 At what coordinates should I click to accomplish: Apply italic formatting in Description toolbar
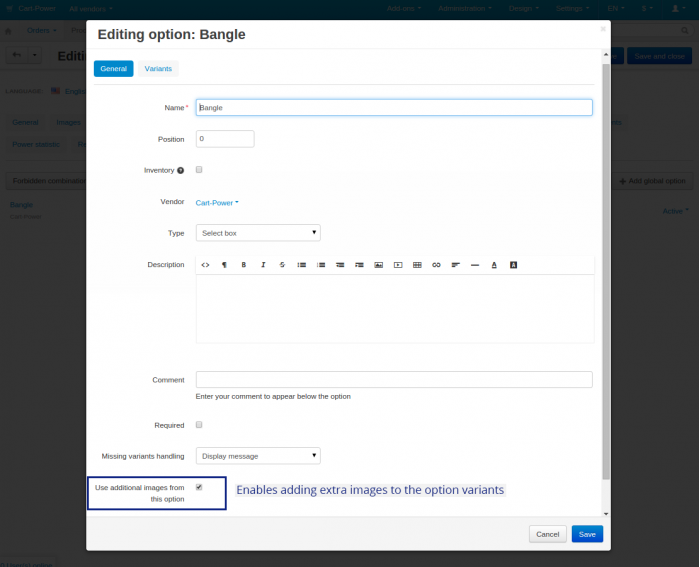click(x=263, y=265)
